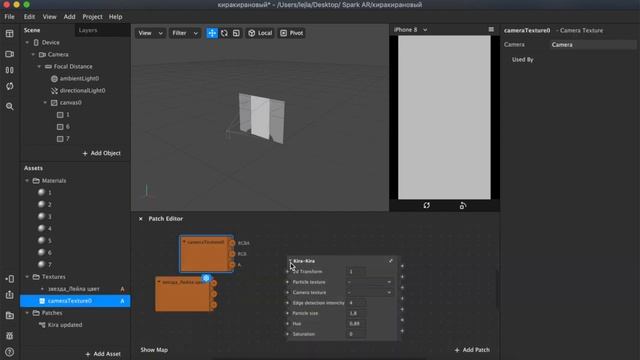Click the Add Patch button

pyautogui.click(x=472, y=350)
